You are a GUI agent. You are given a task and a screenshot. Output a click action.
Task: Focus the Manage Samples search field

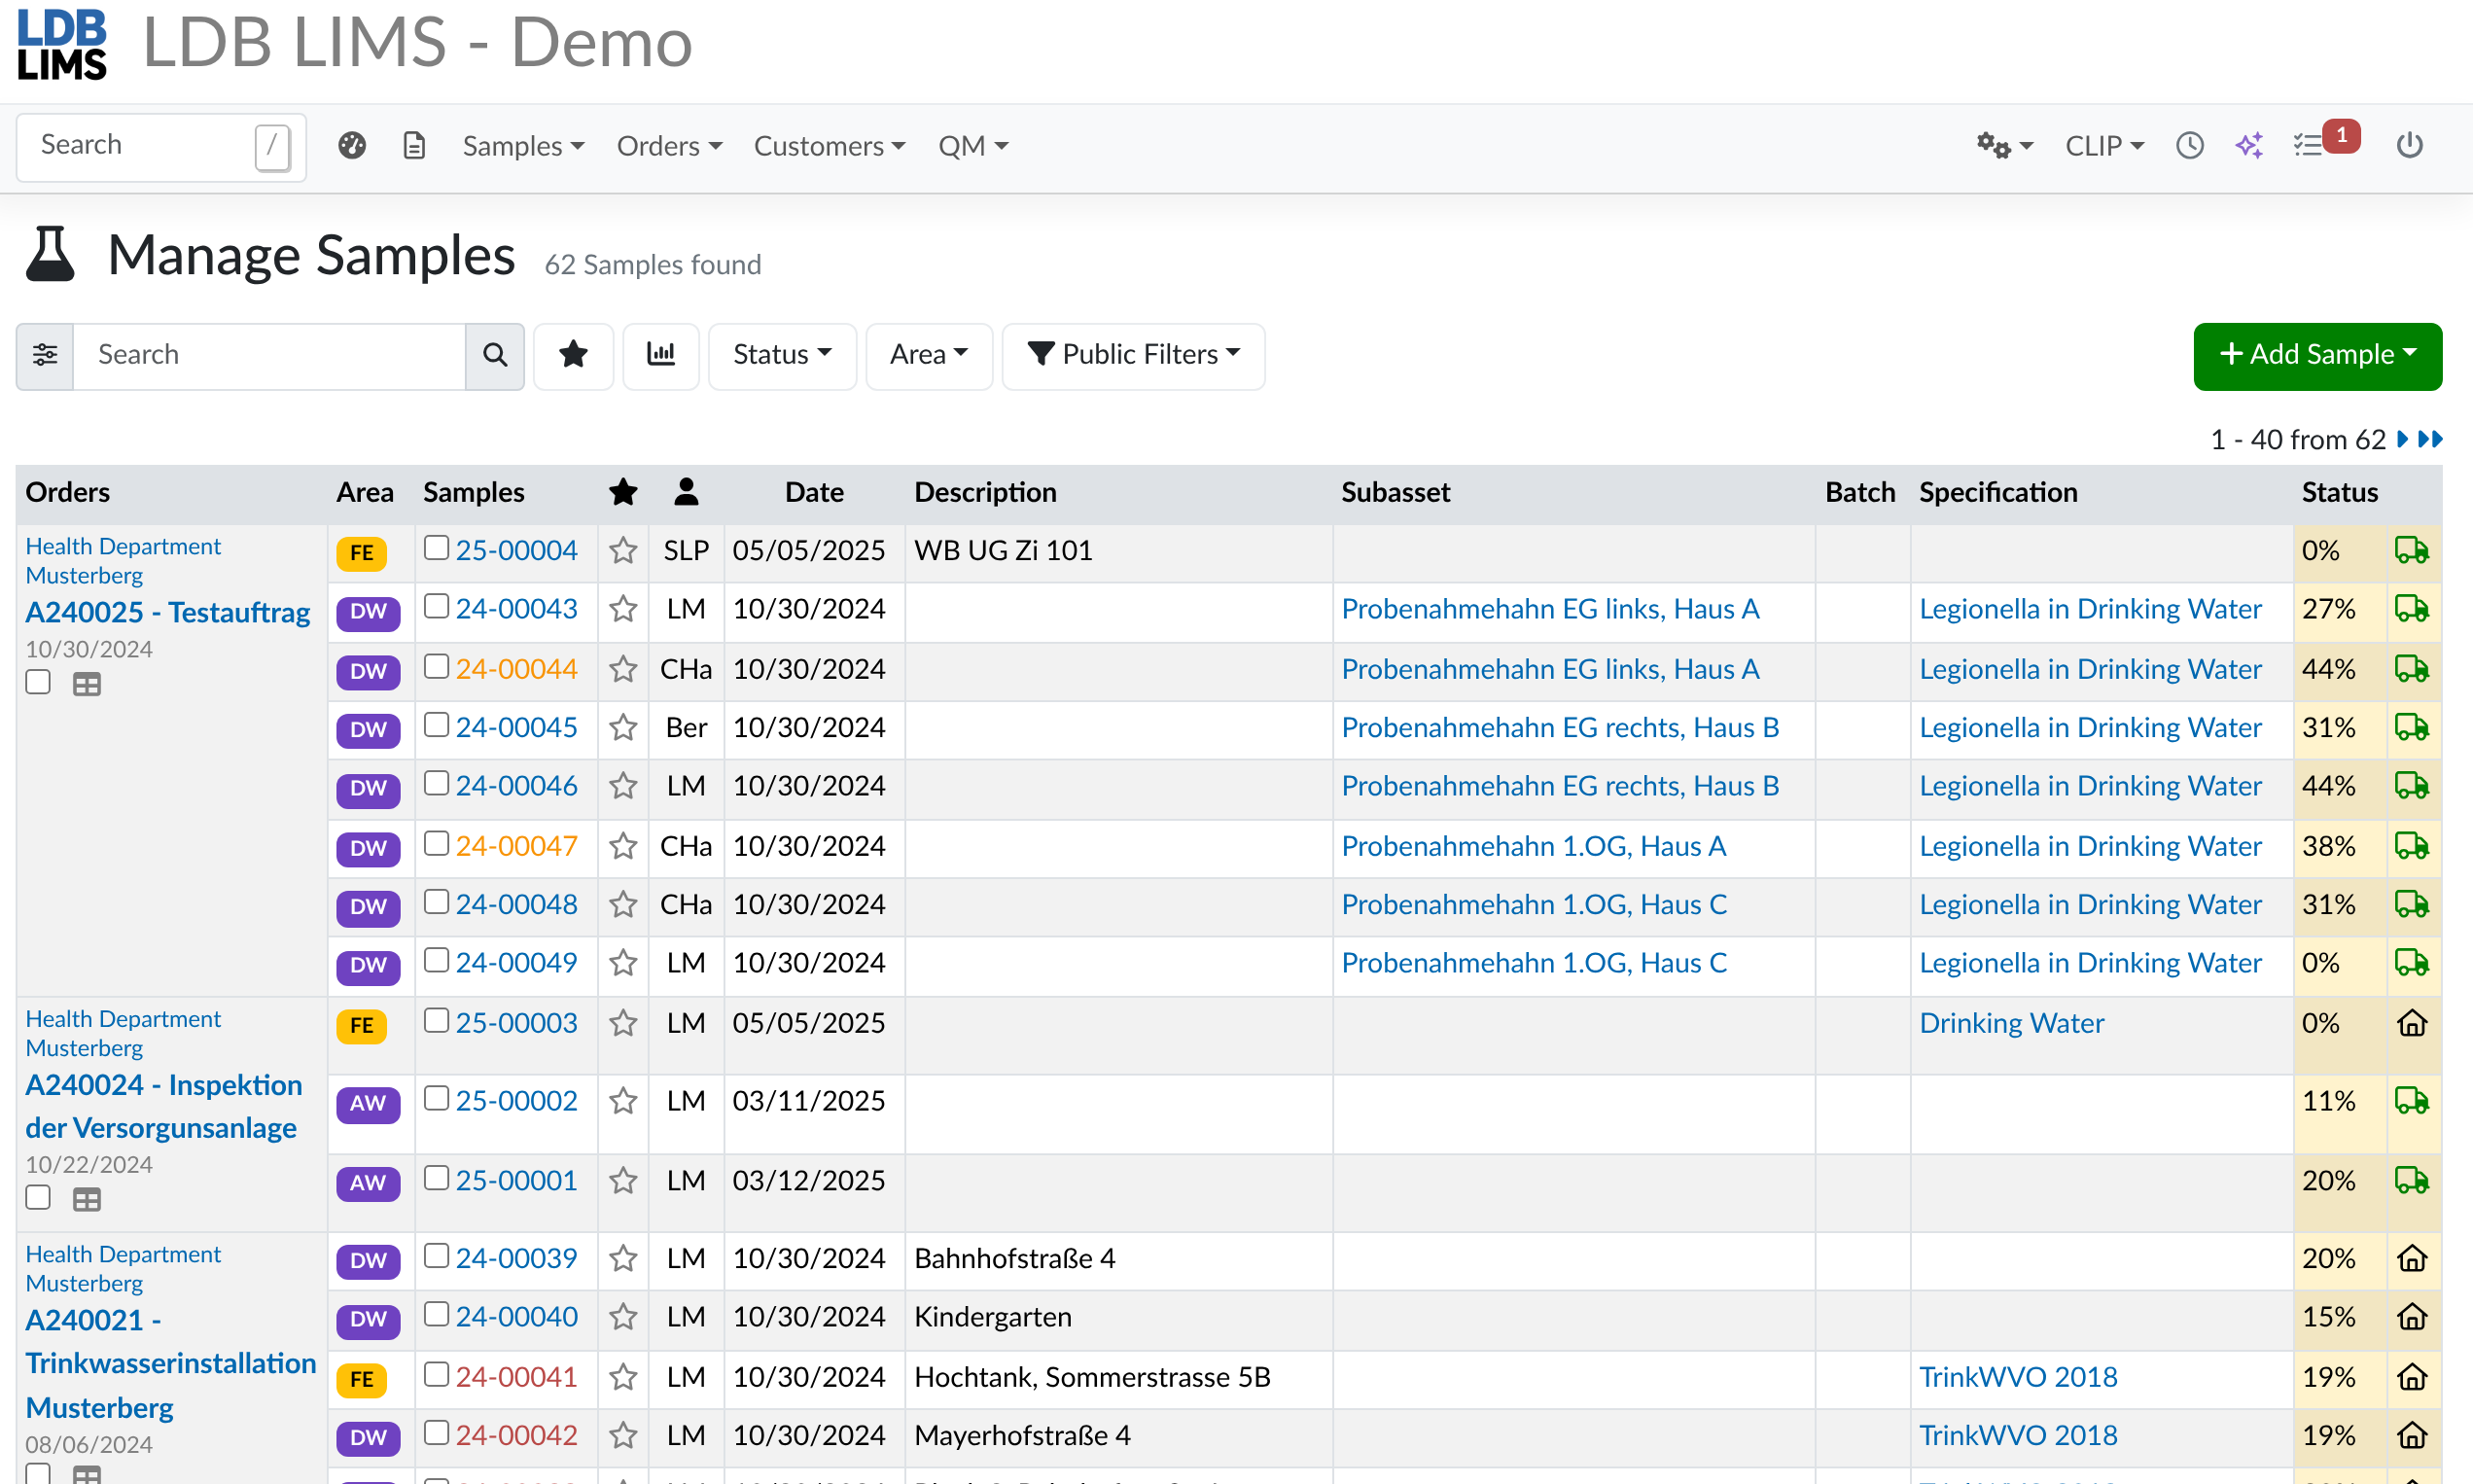tap(269, 355)
